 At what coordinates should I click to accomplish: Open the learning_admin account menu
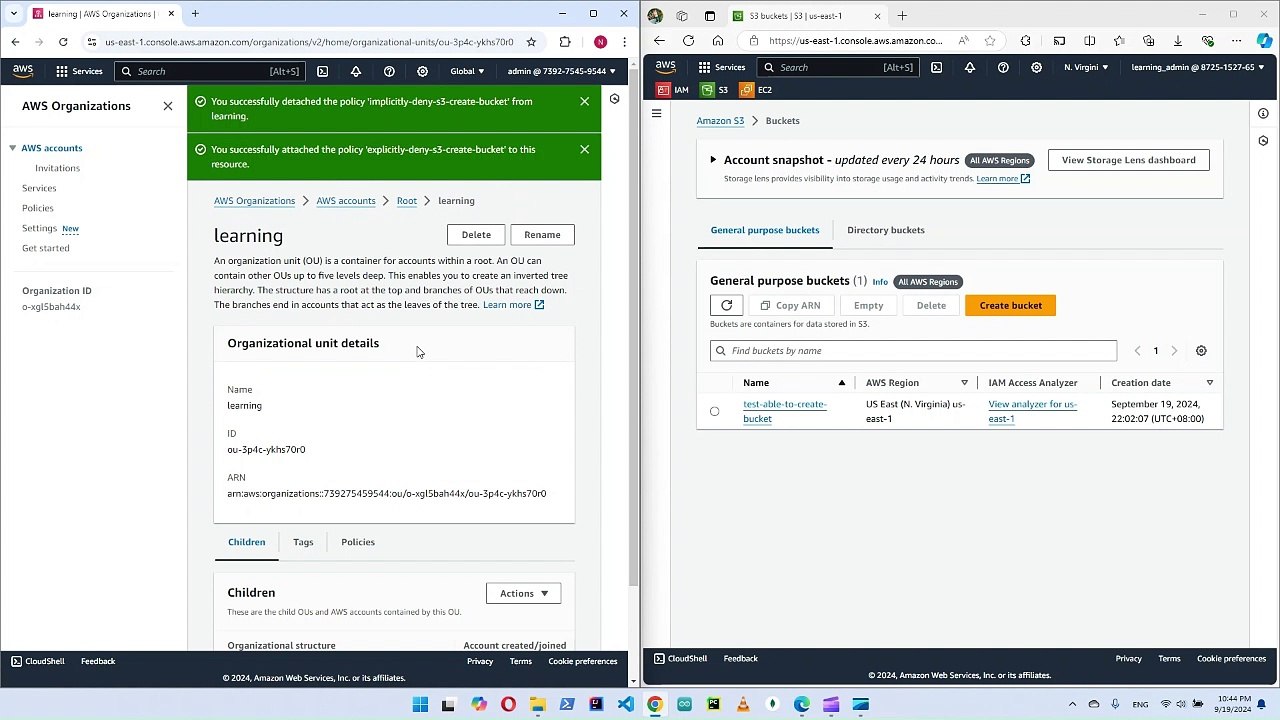click(x=1197, y=67)
